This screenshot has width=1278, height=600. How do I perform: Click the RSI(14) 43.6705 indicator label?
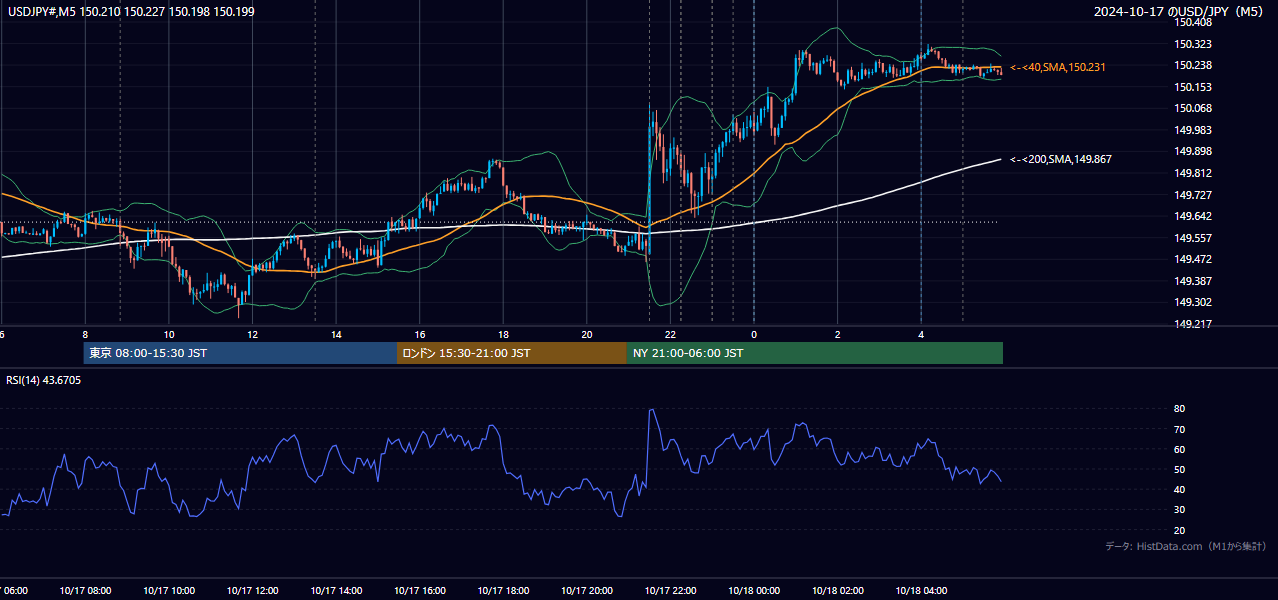pyautogui.click(x=44, y=380)
